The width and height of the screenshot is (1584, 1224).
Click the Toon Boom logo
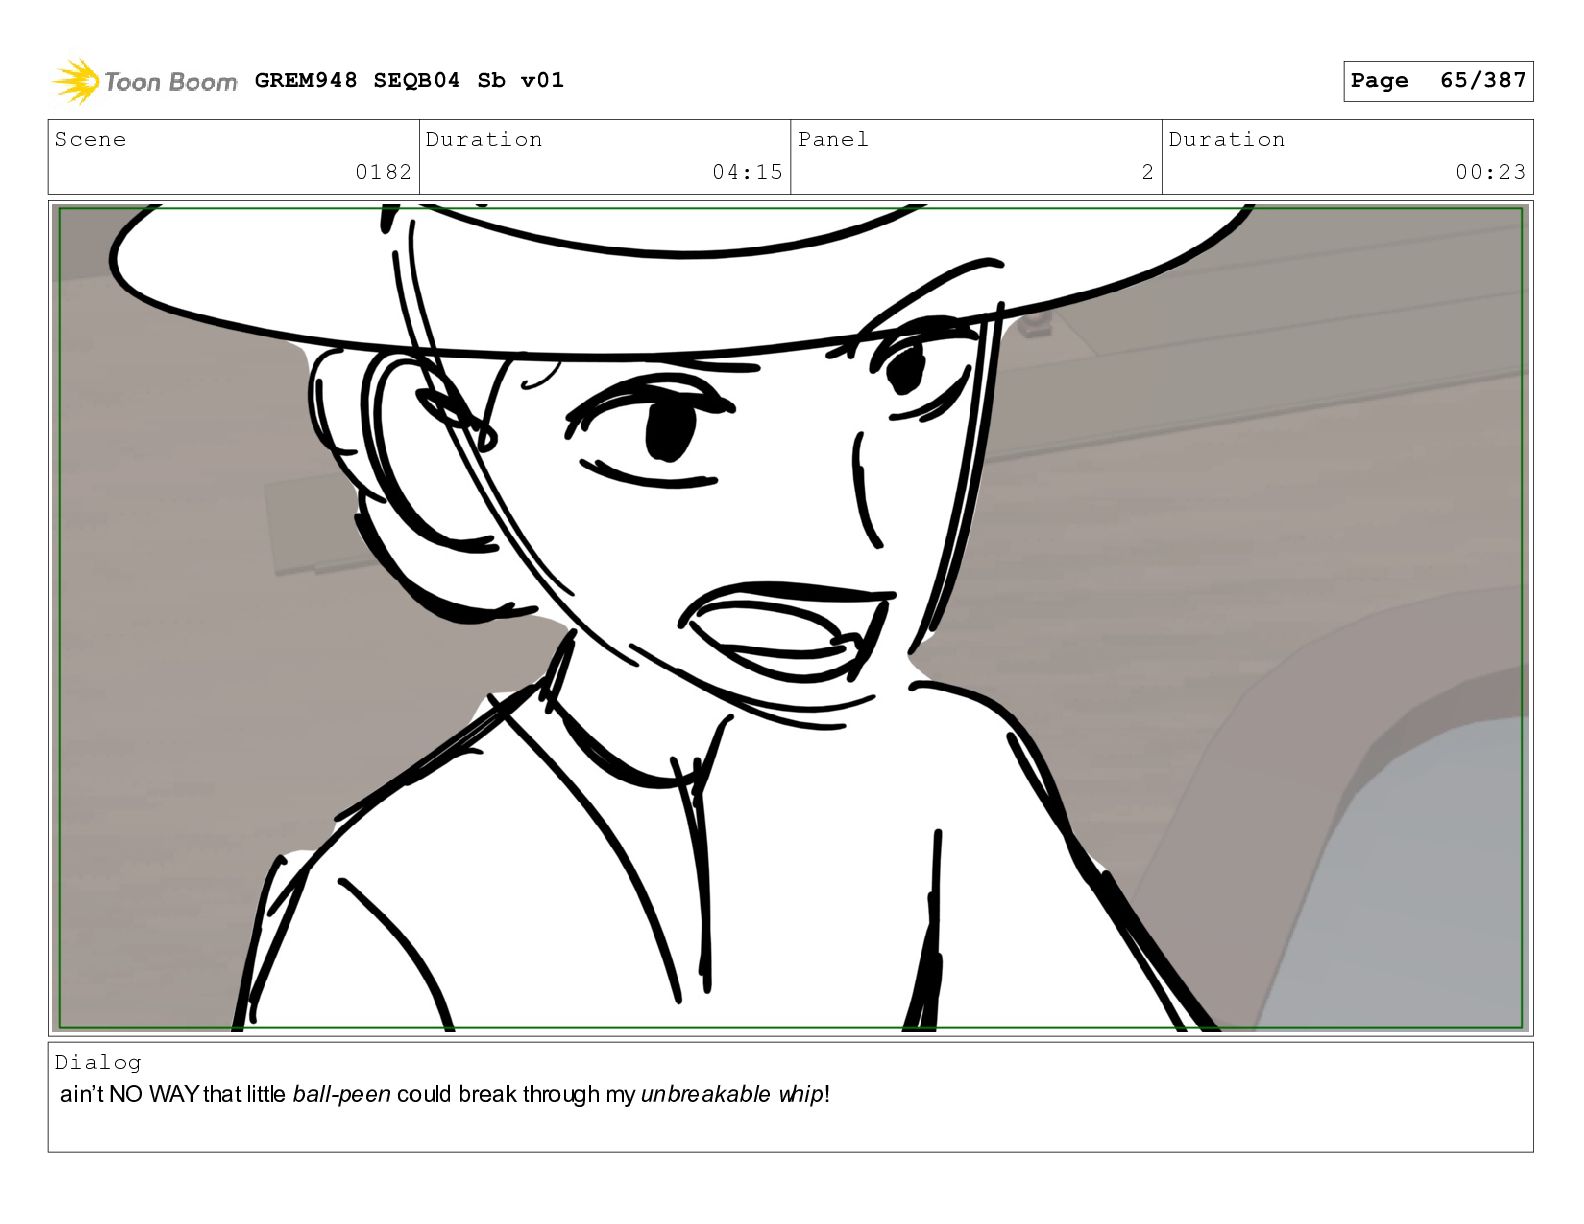tap(145, 81)
